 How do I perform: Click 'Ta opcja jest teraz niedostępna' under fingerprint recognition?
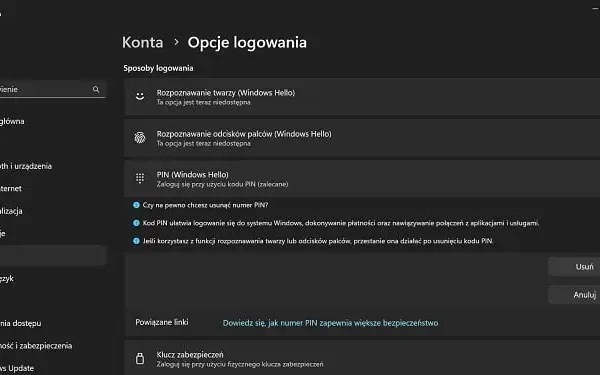(204, 143)
